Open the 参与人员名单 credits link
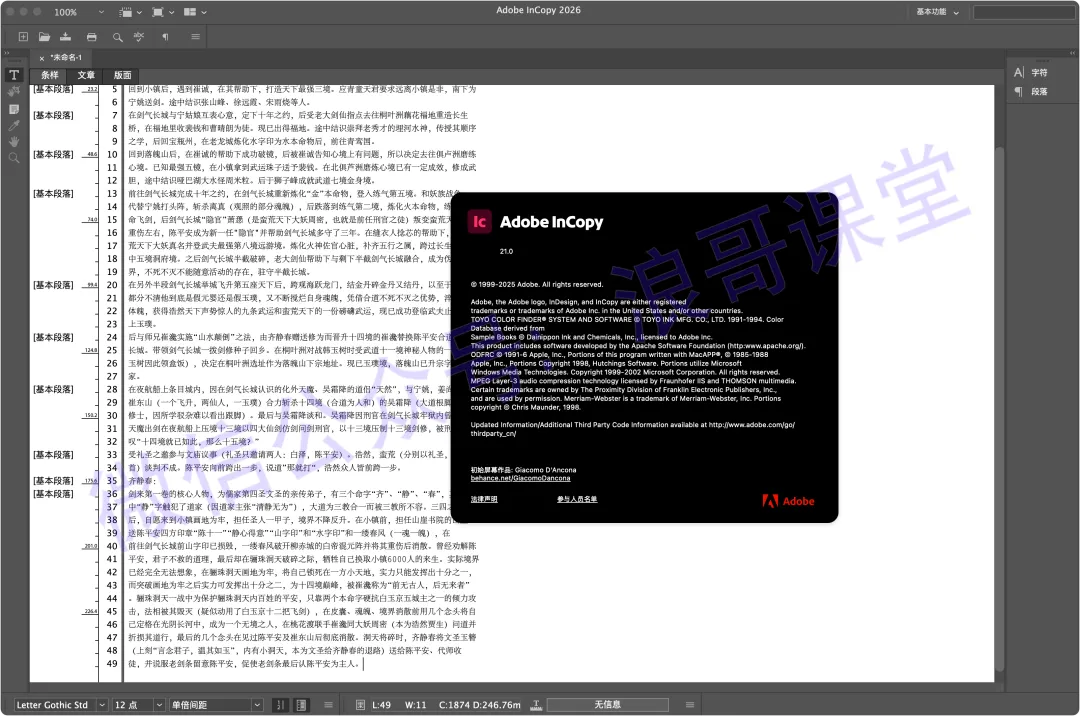 tap(577, 499)
